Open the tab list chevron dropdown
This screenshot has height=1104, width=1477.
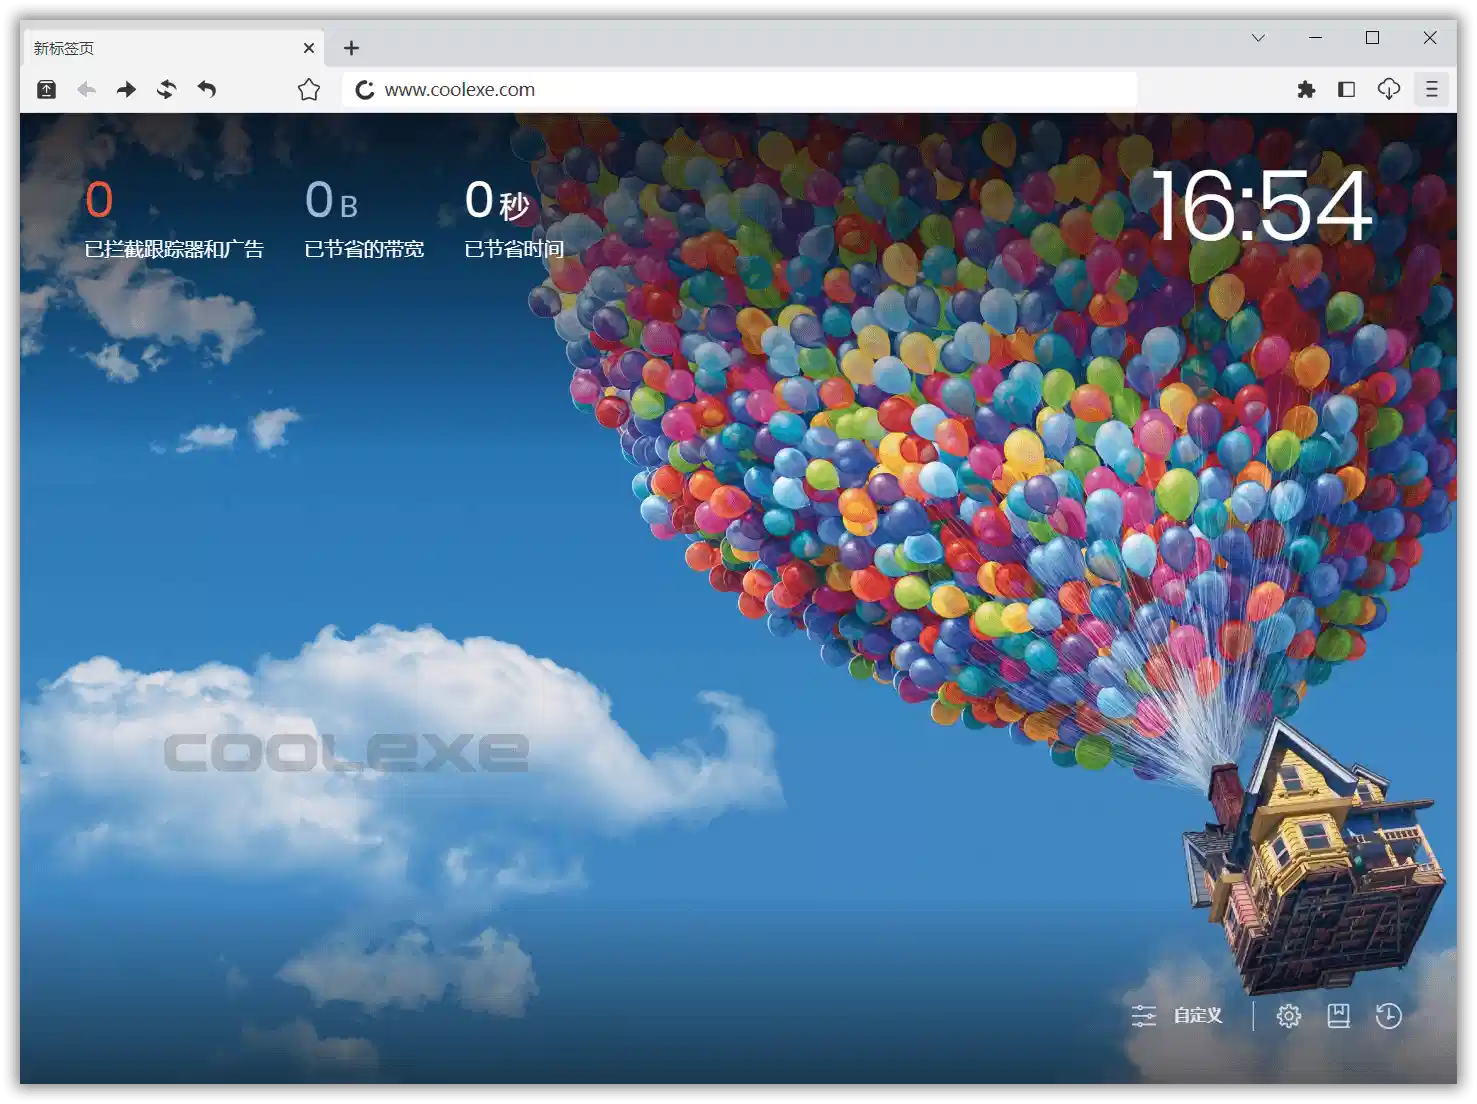(1257, 38)
